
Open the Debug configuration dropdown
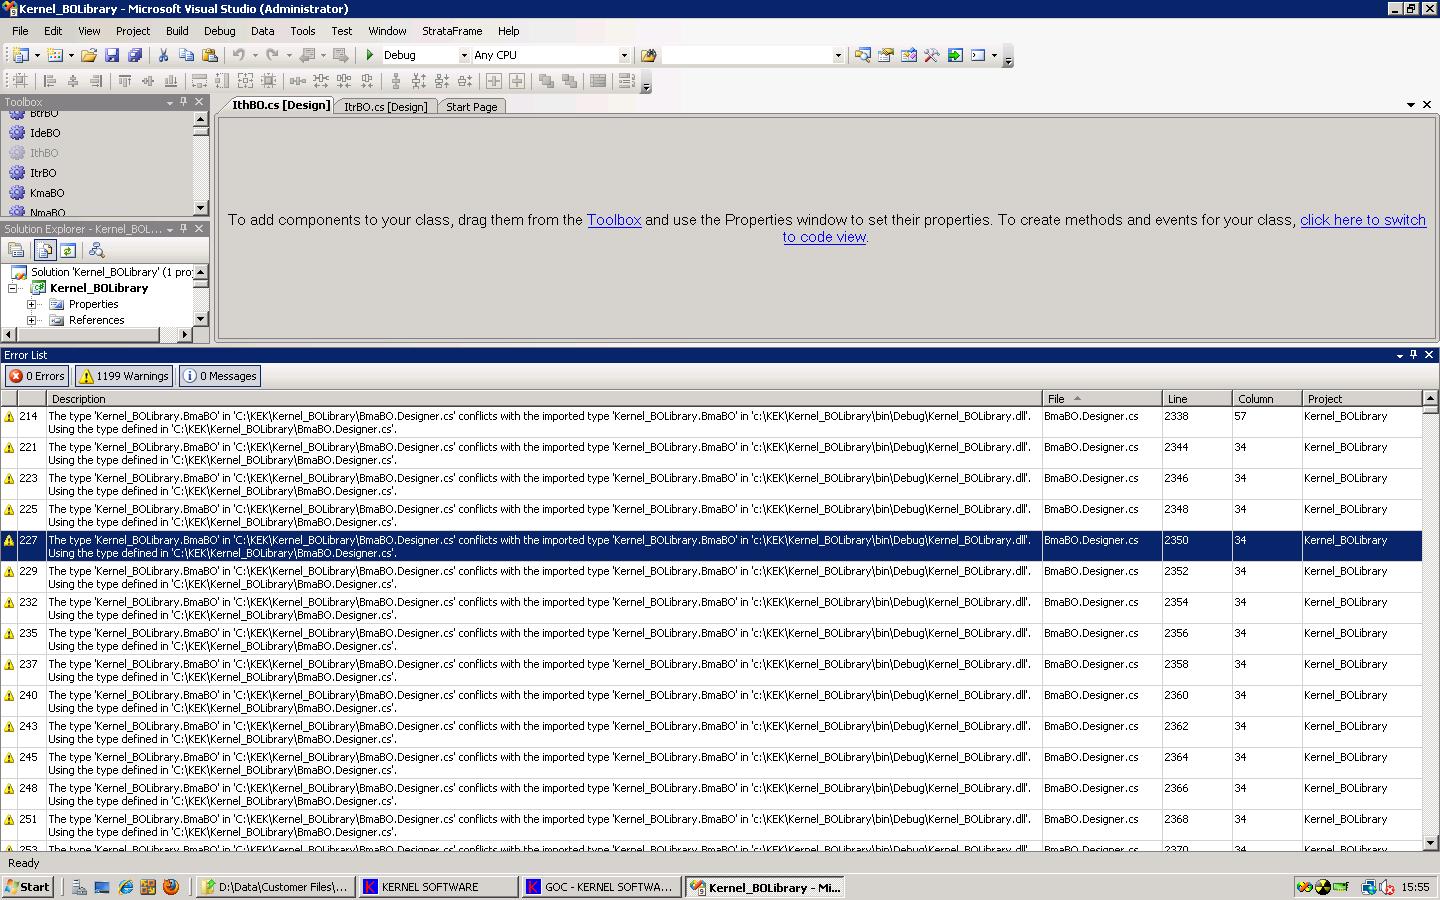[x=463, y=55]
